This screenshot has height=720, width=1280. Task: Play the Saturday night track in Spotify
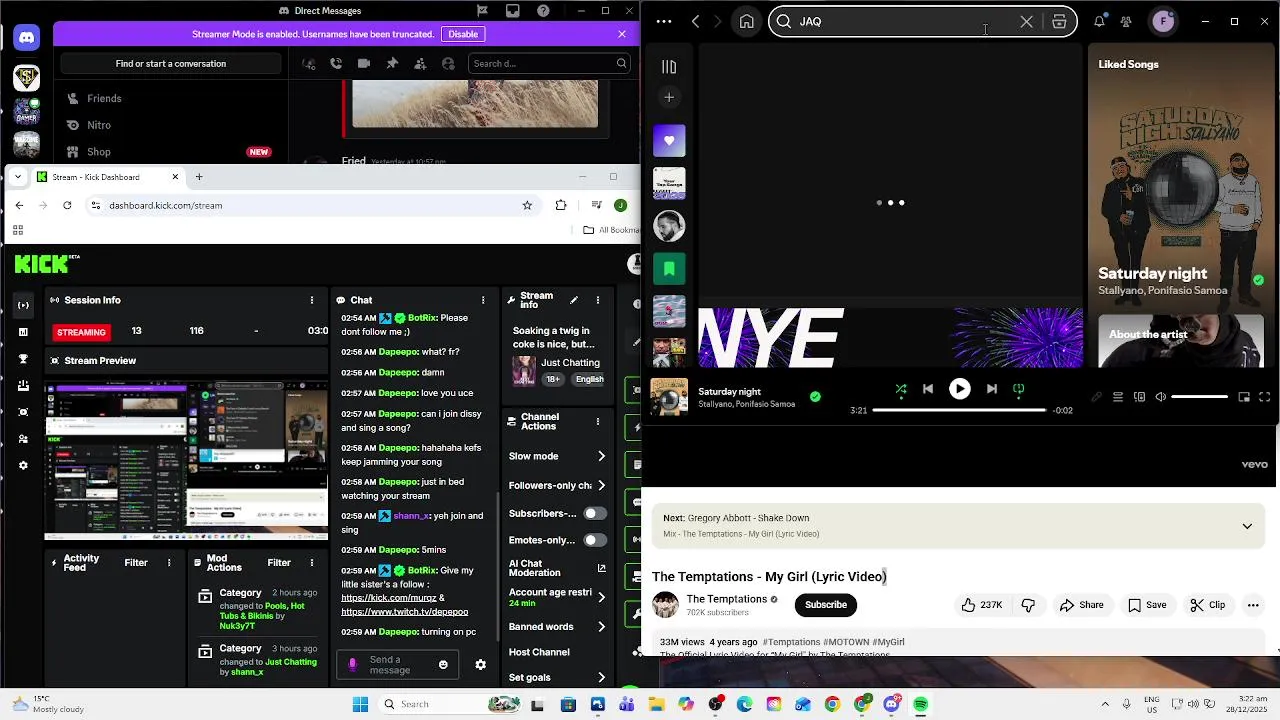tap(959, 389)
